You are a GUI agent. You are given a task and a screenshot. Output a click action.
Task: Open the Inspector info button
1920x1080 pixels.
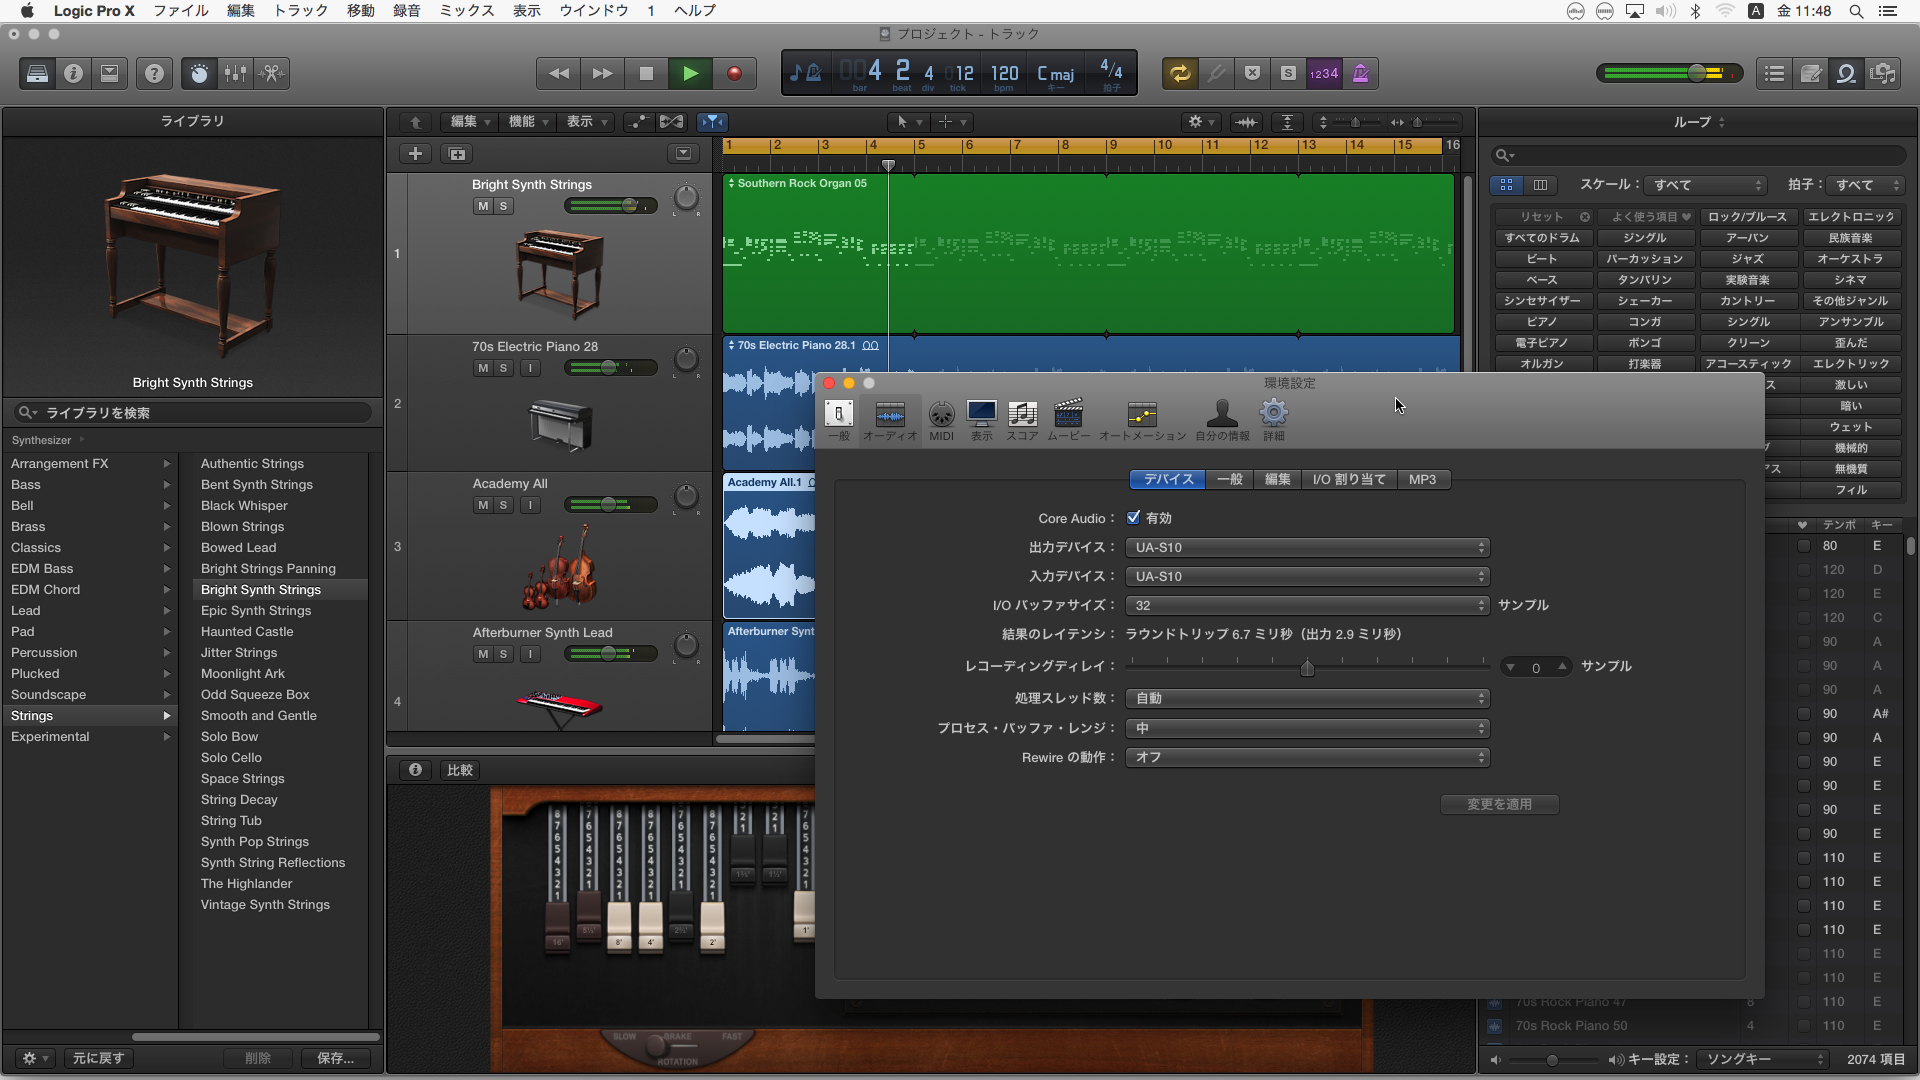pyautogui.click(x=73, y=73)
